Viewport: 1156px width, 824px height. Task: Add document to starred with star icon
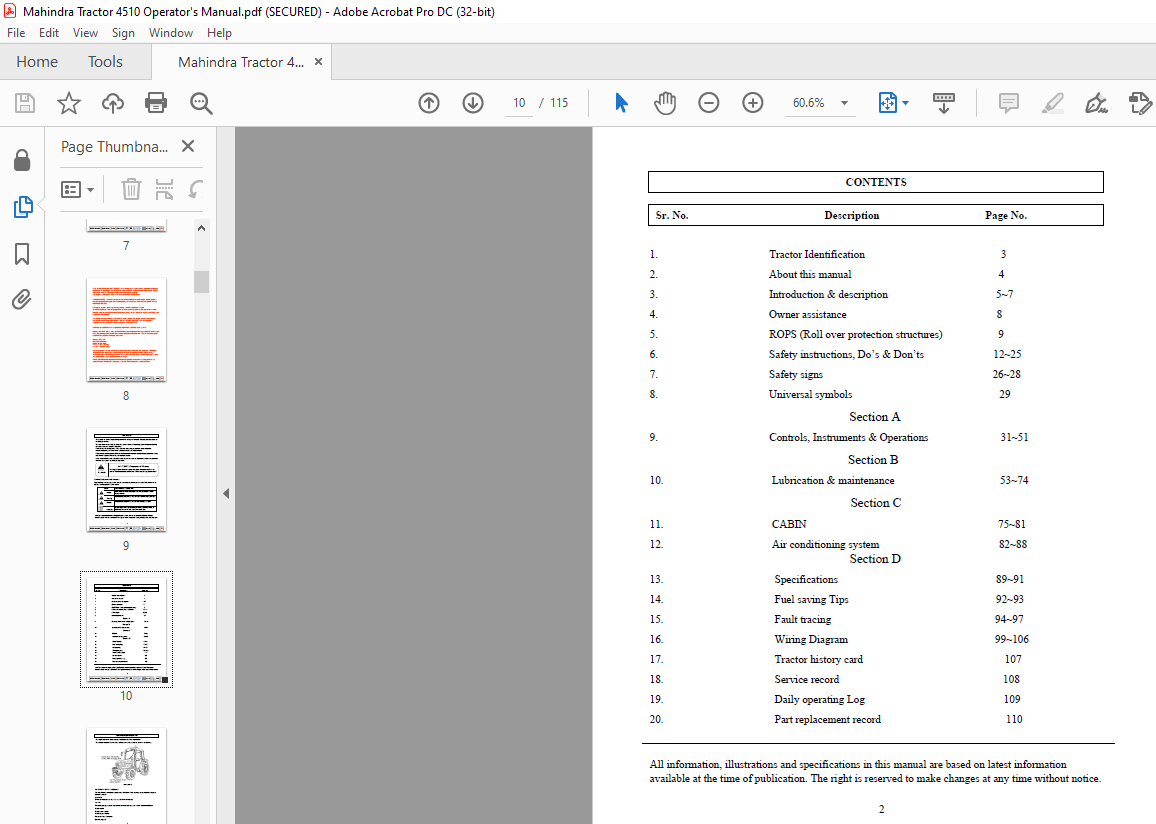click(69, 103)
